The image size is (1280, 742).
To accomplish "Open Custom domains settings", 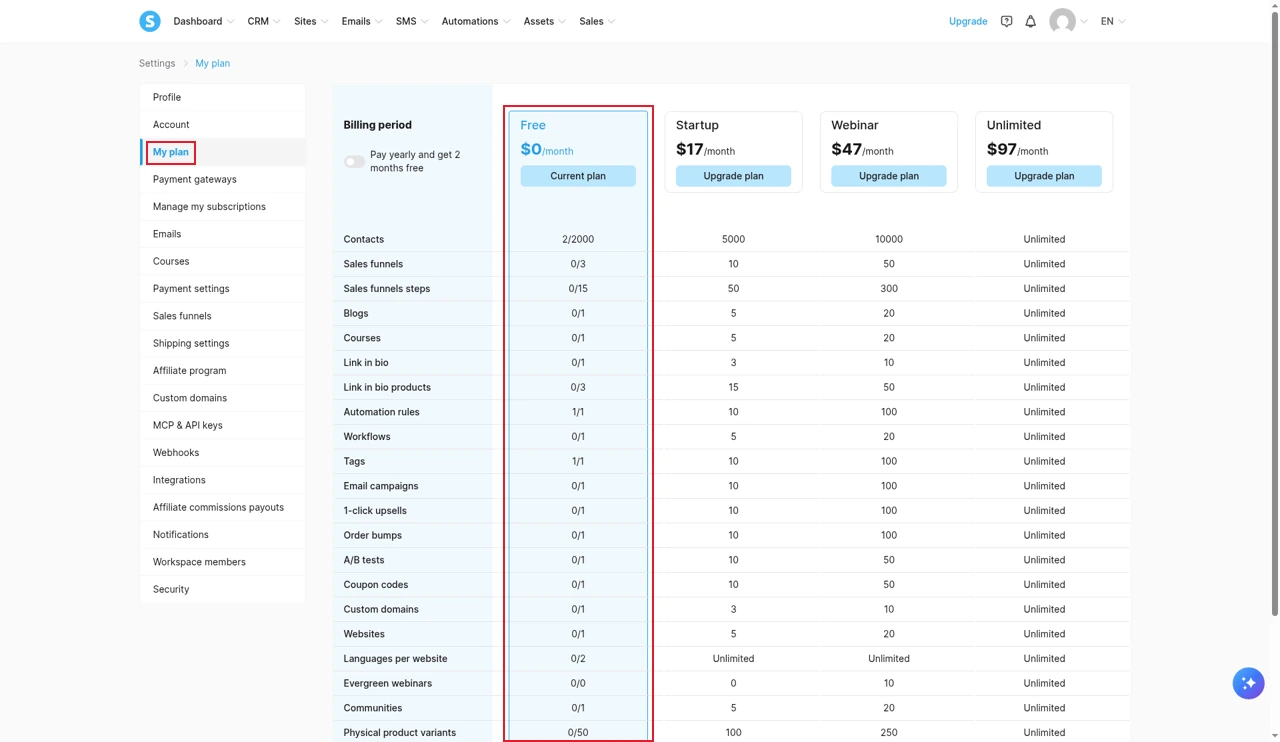I will point(223,398).
